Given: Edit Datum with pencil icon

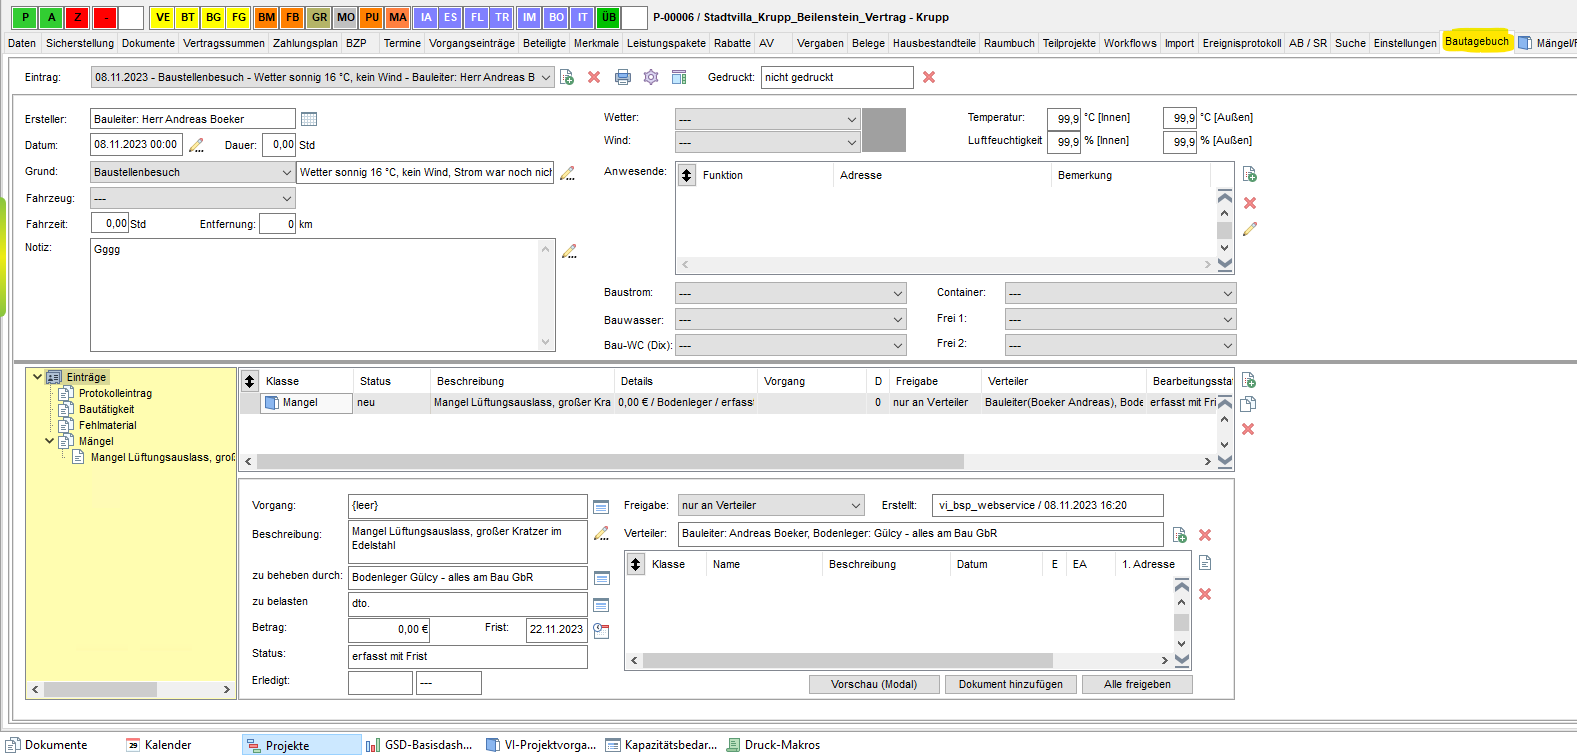Looking at the screenshot, I should [x=196, y=145].
